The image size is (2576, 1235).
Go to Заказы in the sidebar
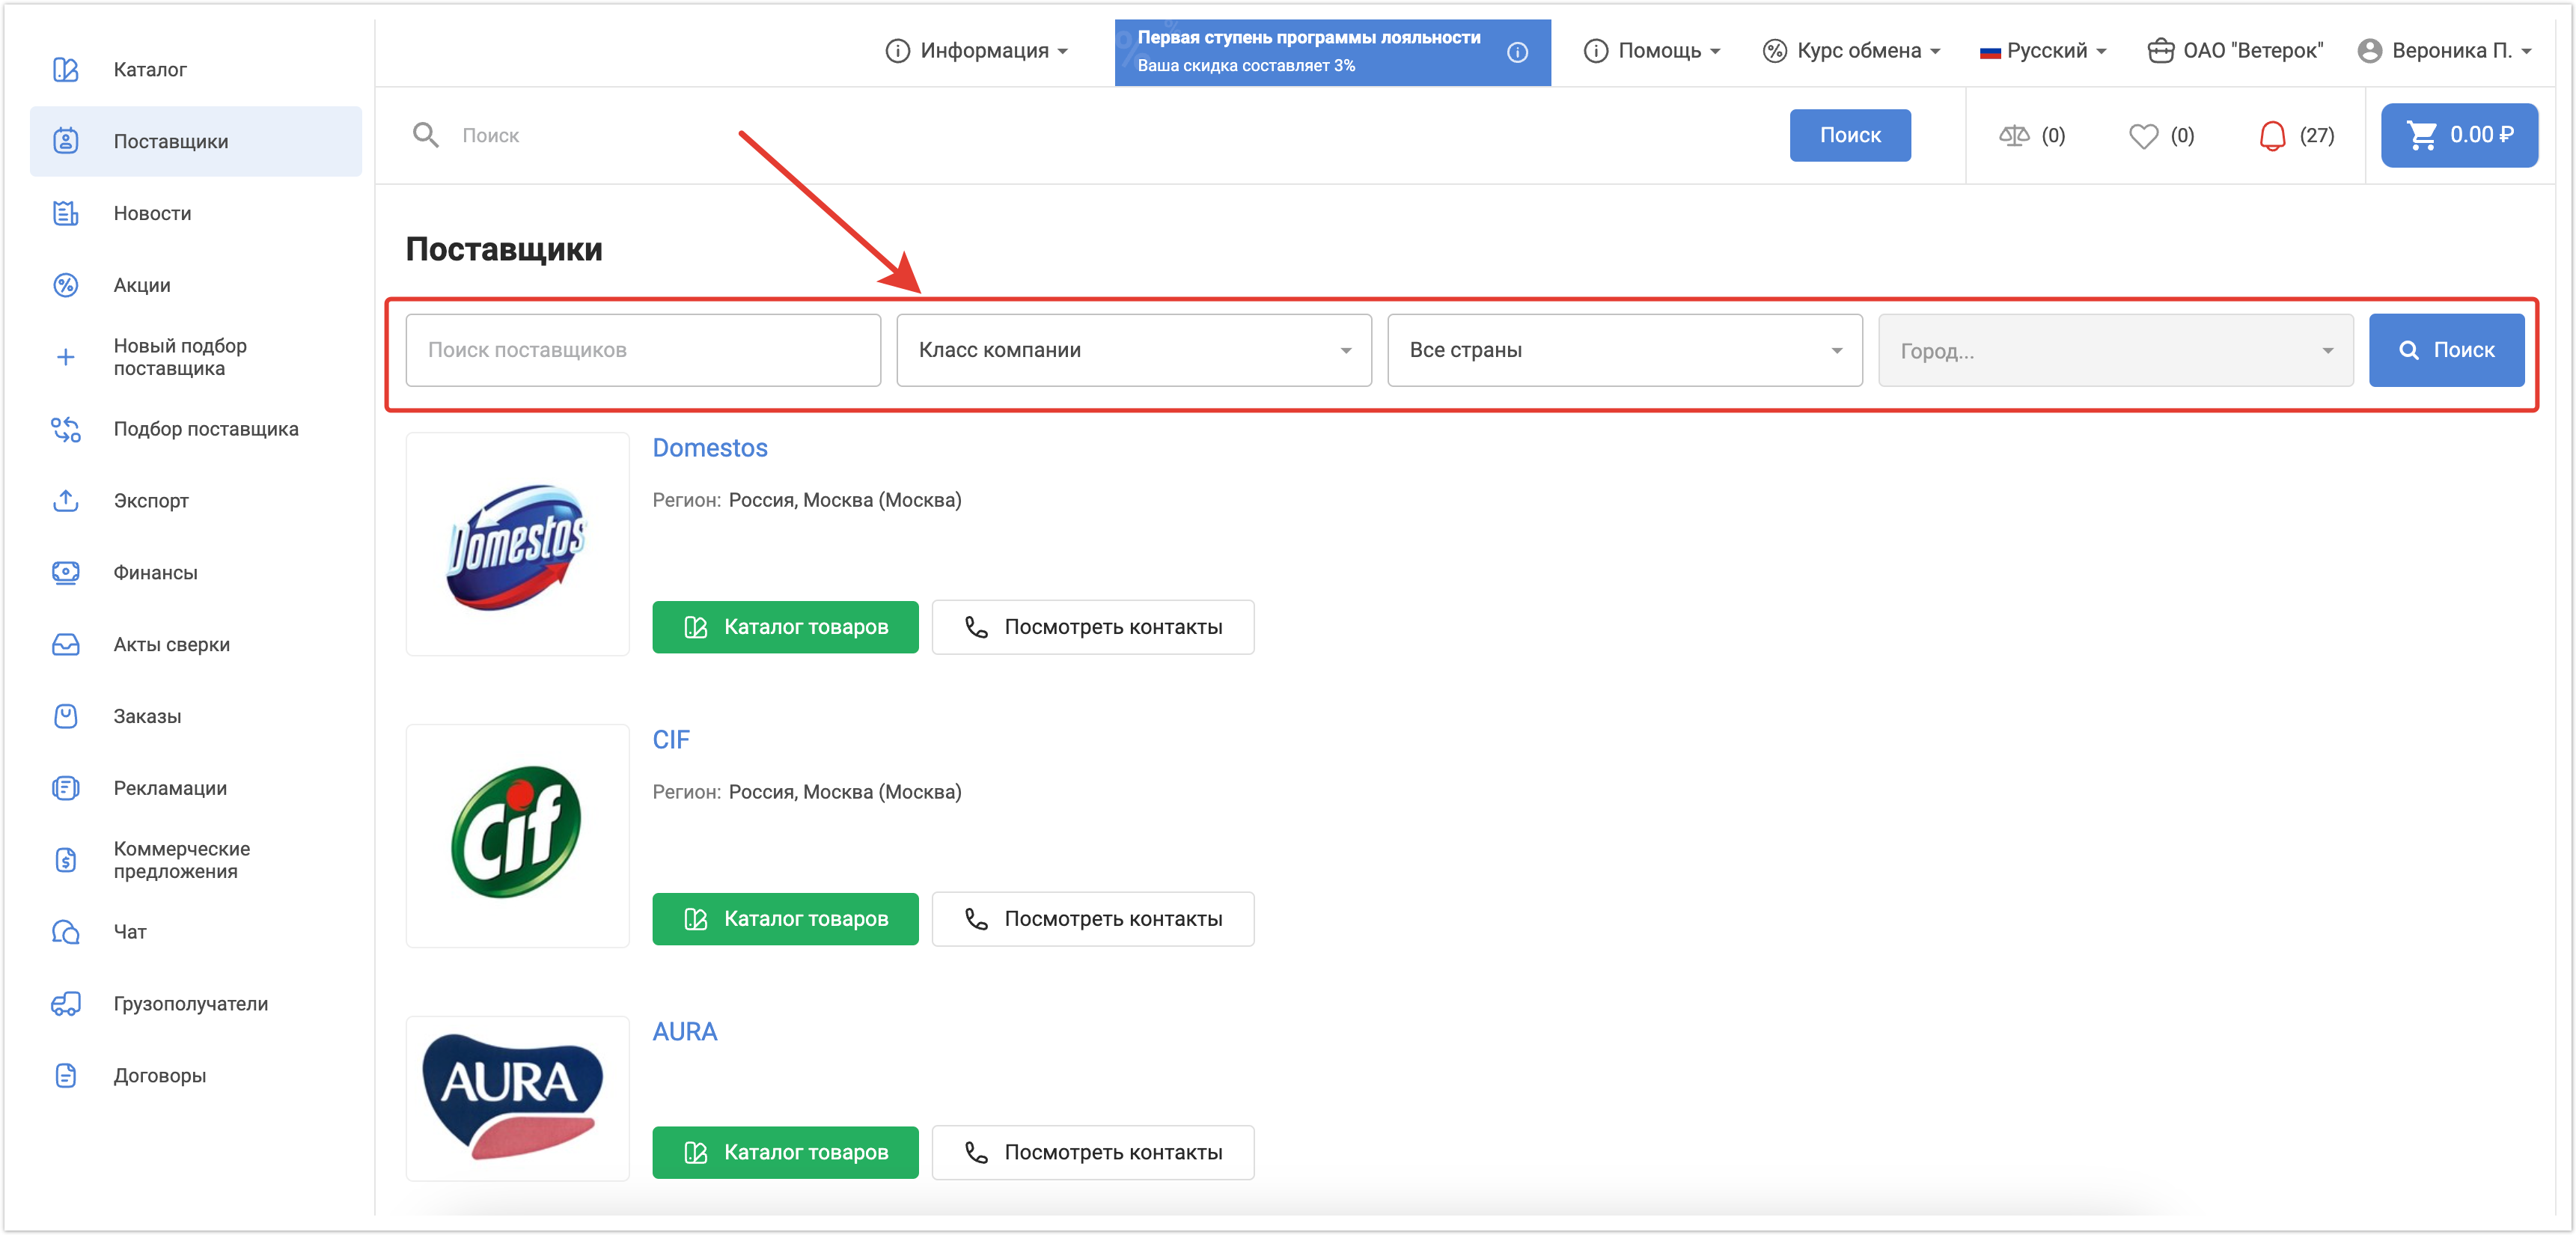click(147, 716)
